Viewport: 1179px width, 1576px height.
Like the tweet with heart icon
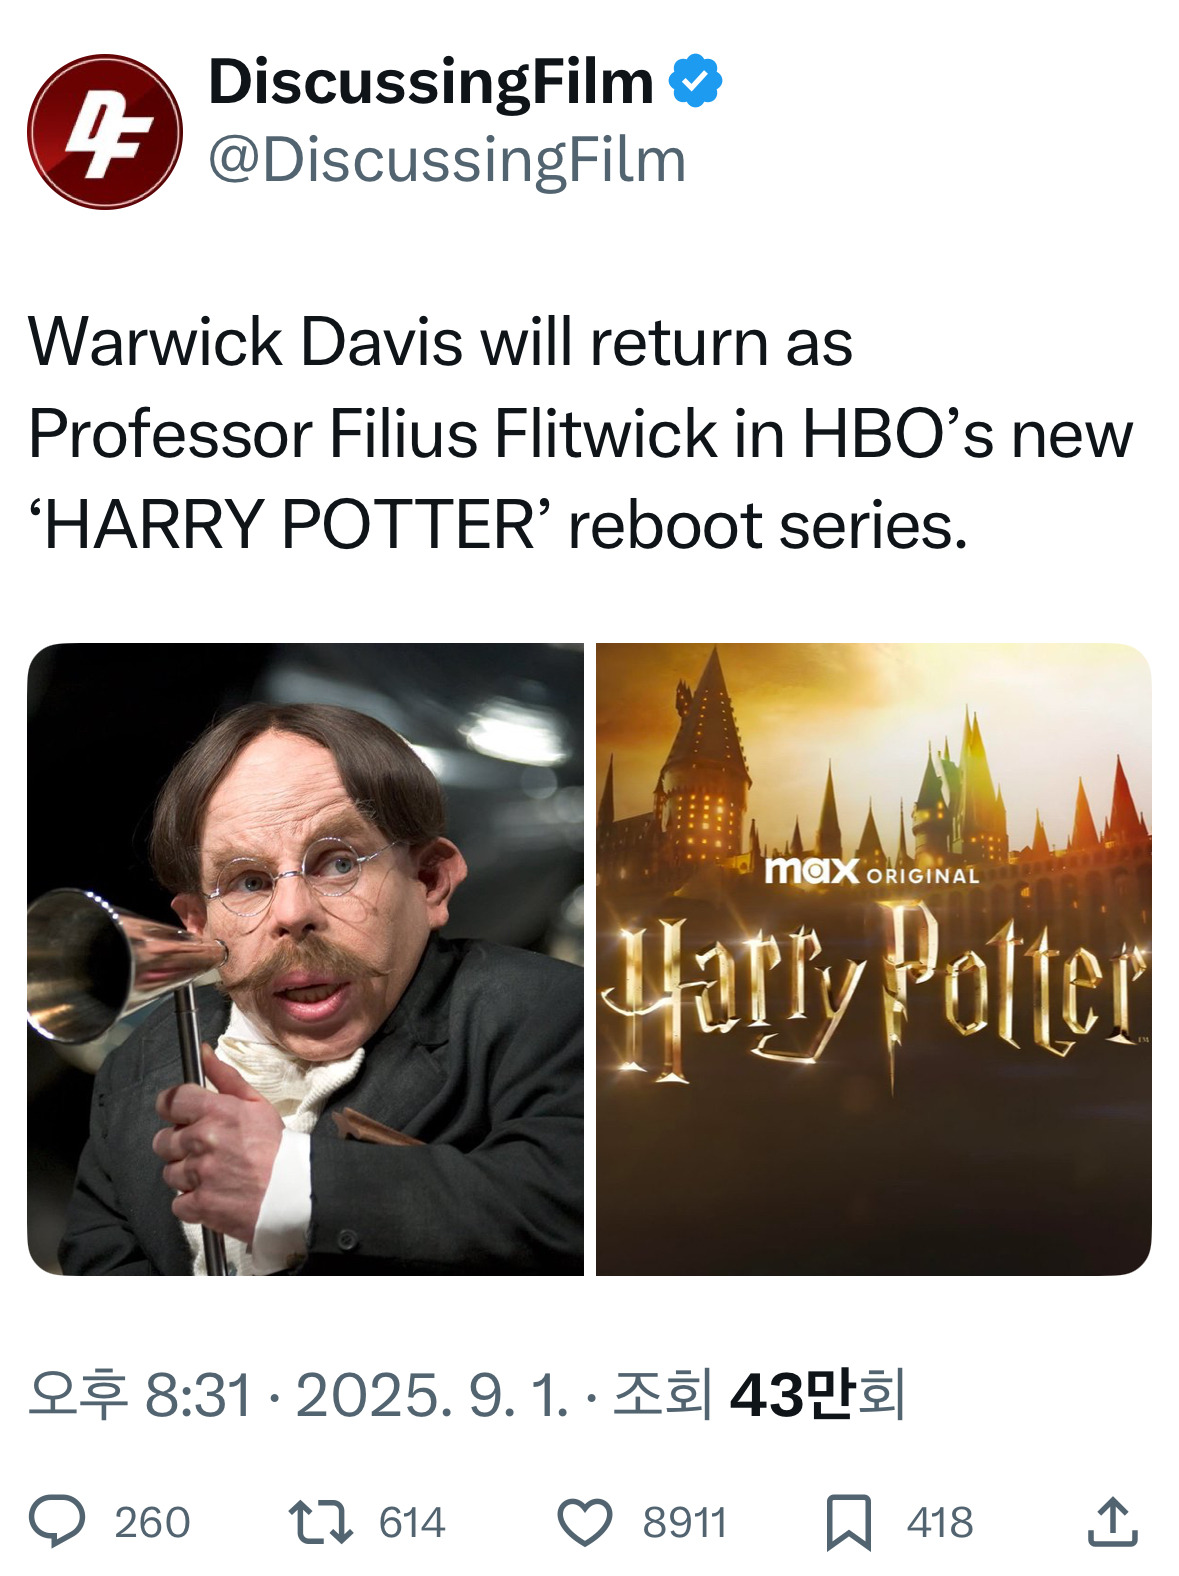pos(584,1523)
